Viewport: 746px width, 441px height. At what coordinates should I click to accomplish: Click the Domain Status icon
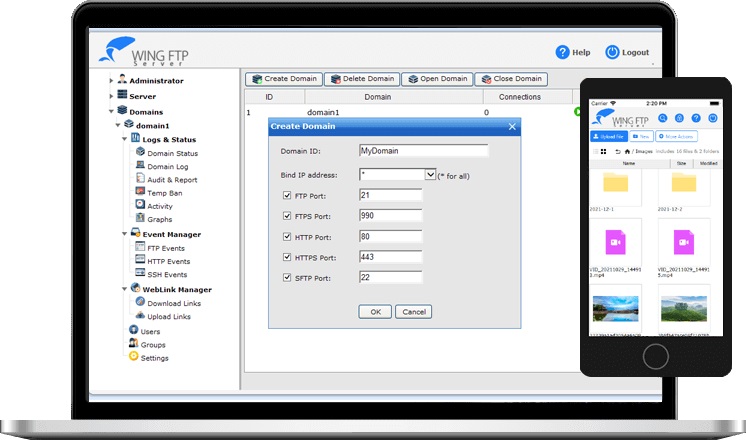click(140, 151)
